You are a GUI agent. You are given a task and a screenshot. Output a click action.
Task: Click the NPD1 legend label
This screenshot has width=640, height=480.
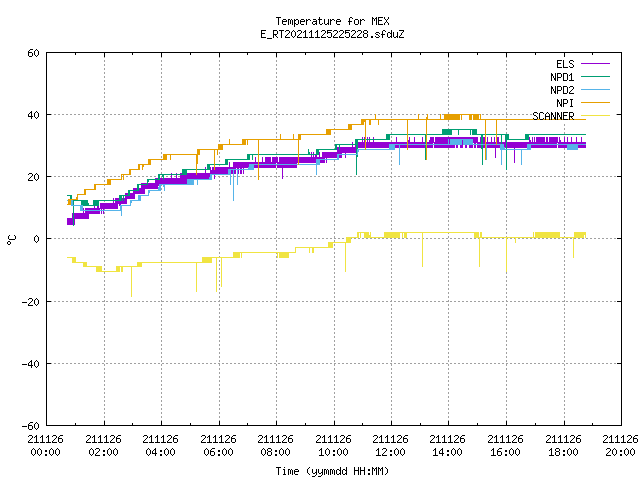(562, 77)
